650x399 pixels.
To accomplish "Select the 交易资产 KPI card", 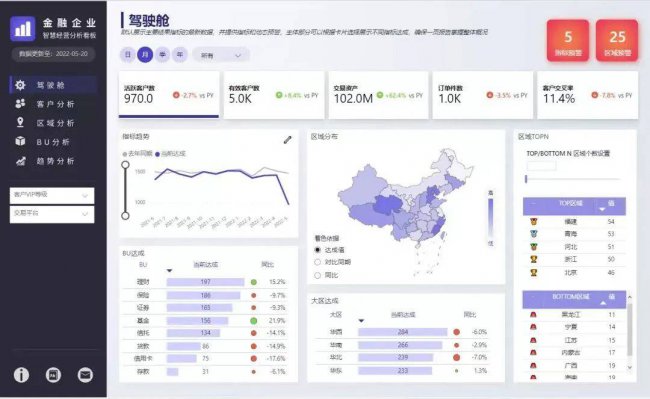I will 378,95.
